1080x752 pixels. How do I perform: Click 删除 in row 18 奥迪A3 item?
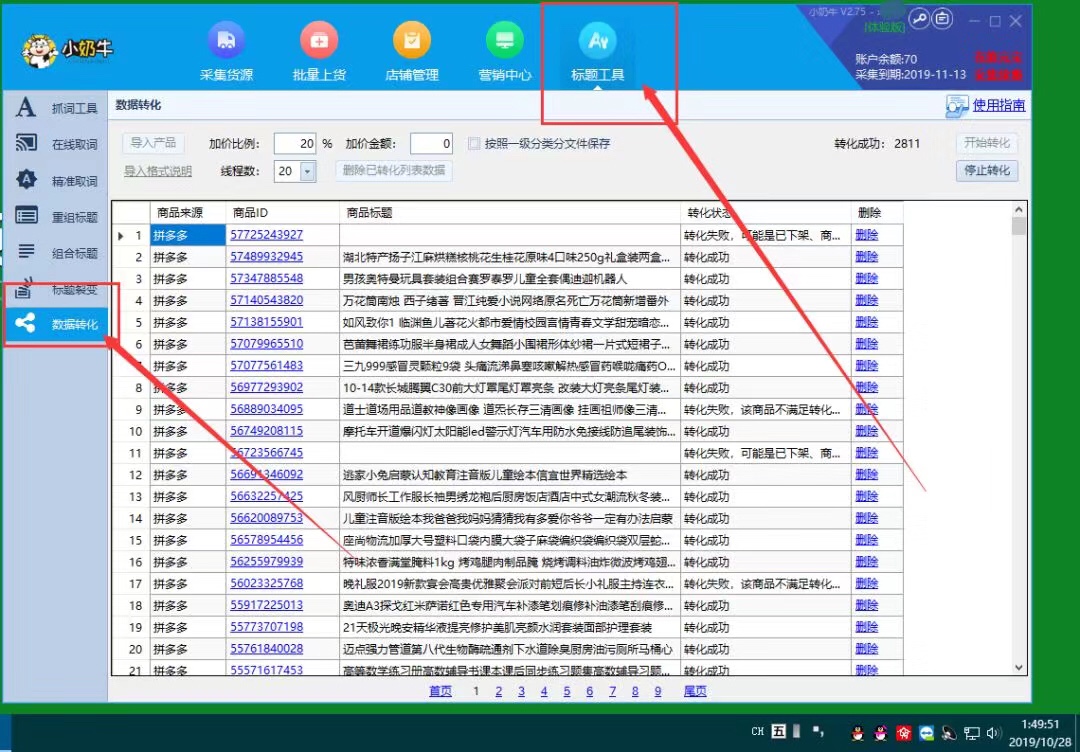866,605
